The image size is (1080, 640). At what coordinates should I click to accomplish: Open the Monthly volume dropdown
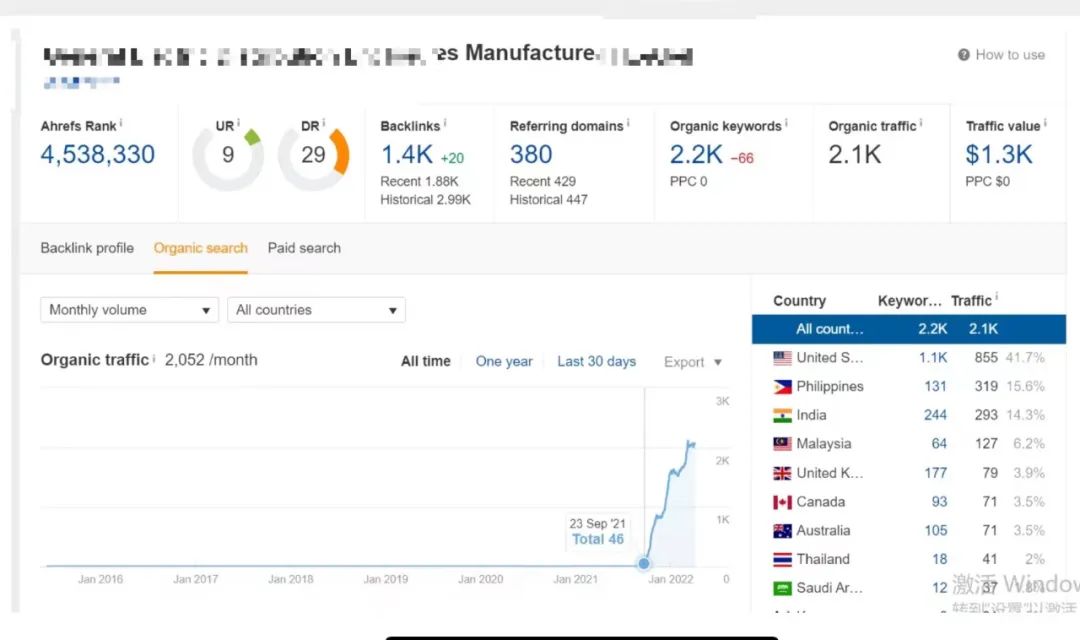[x=129, y=310]
